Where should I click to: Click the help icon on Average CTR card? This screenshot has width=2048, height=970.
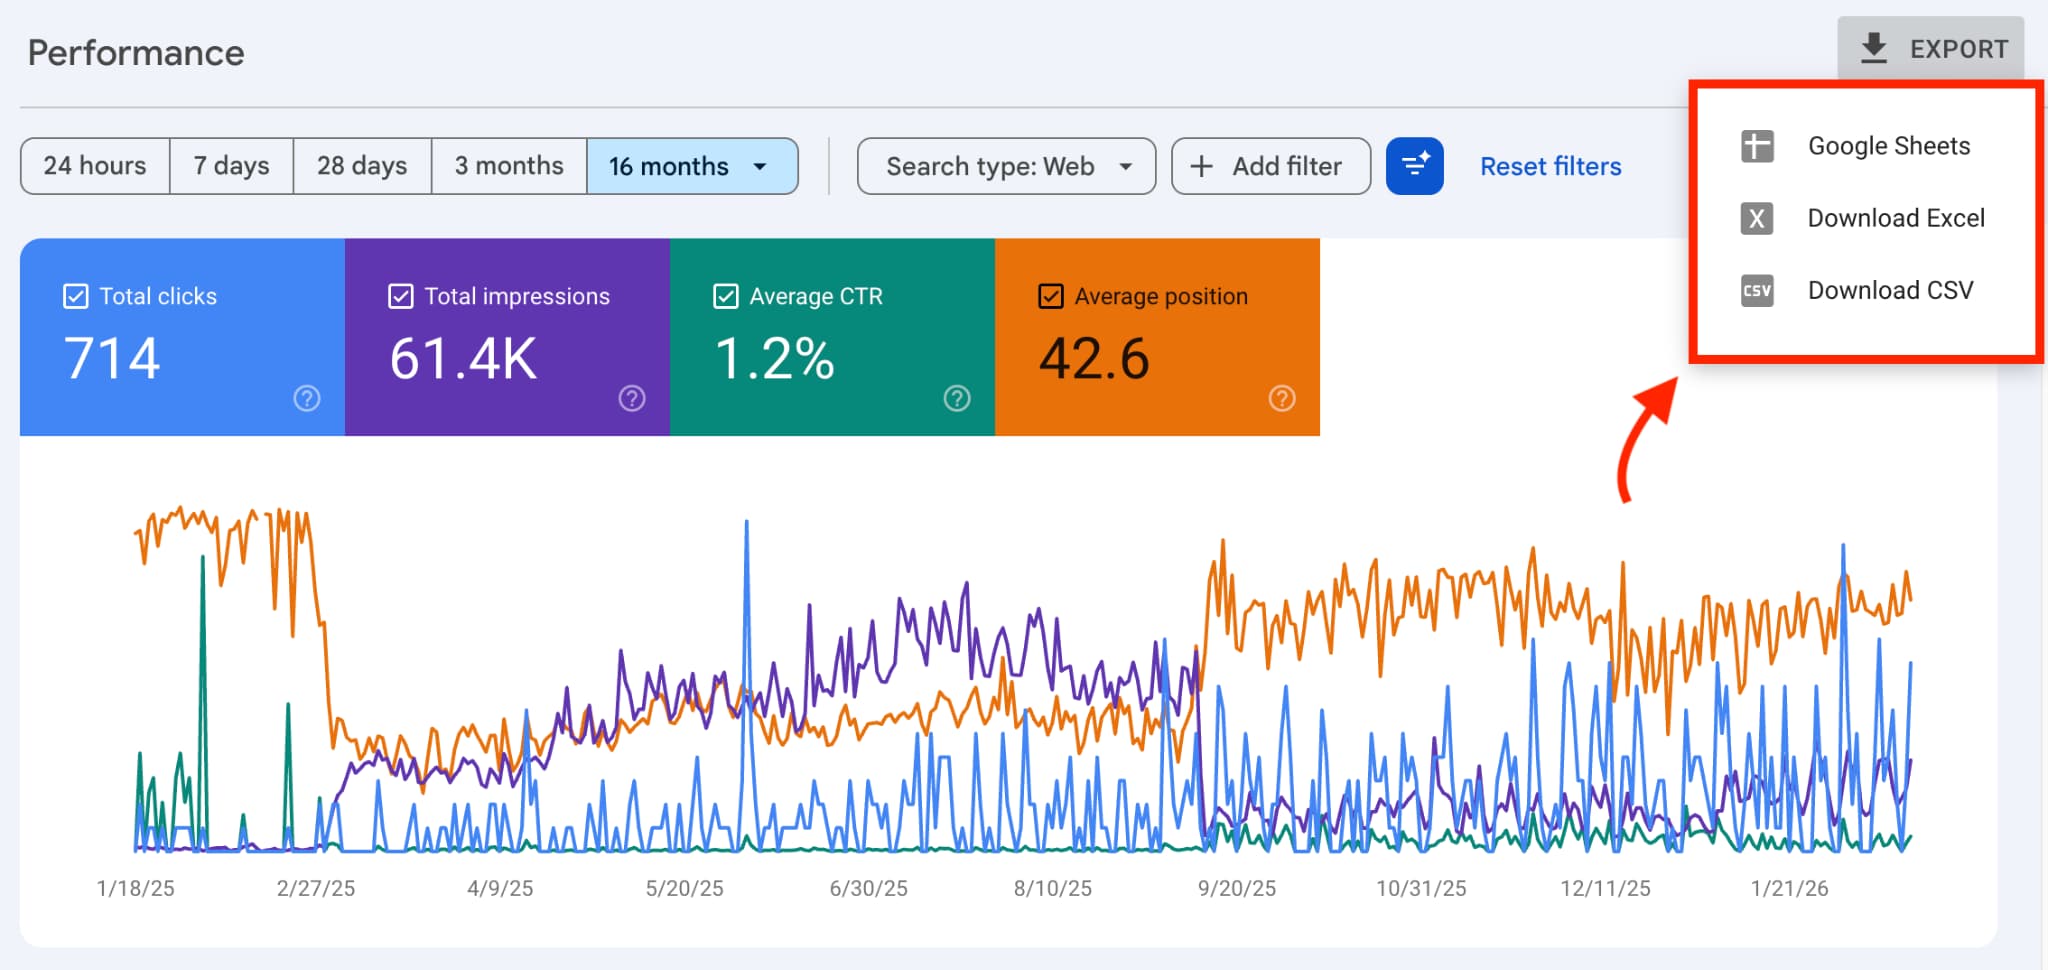pos(956,398)
